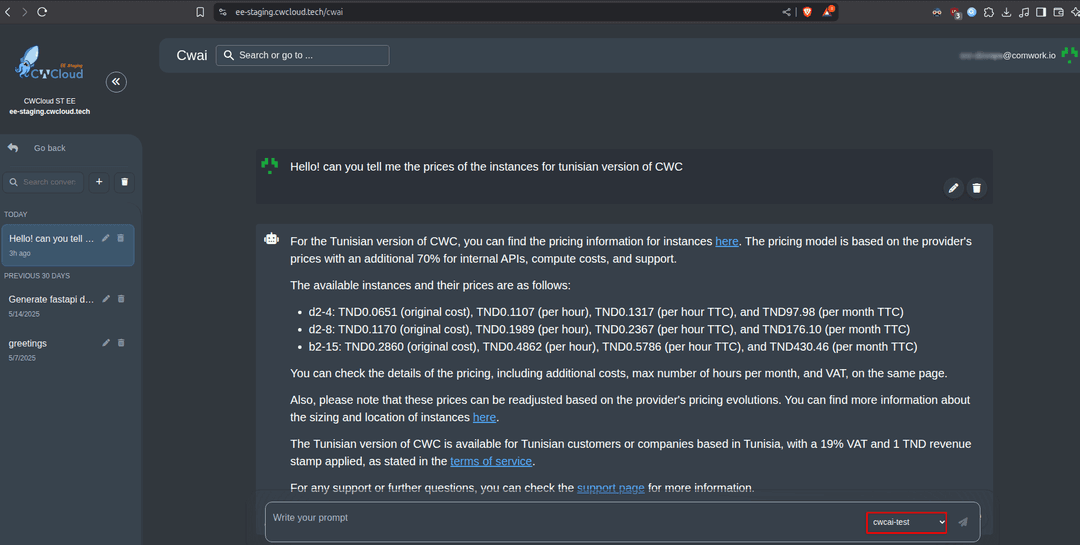Viewport: 1080px width, 545px height.
Task: Open the 'Generate fastapi d...' conversation
Action: pyautogui.click(x=51, y=299)
